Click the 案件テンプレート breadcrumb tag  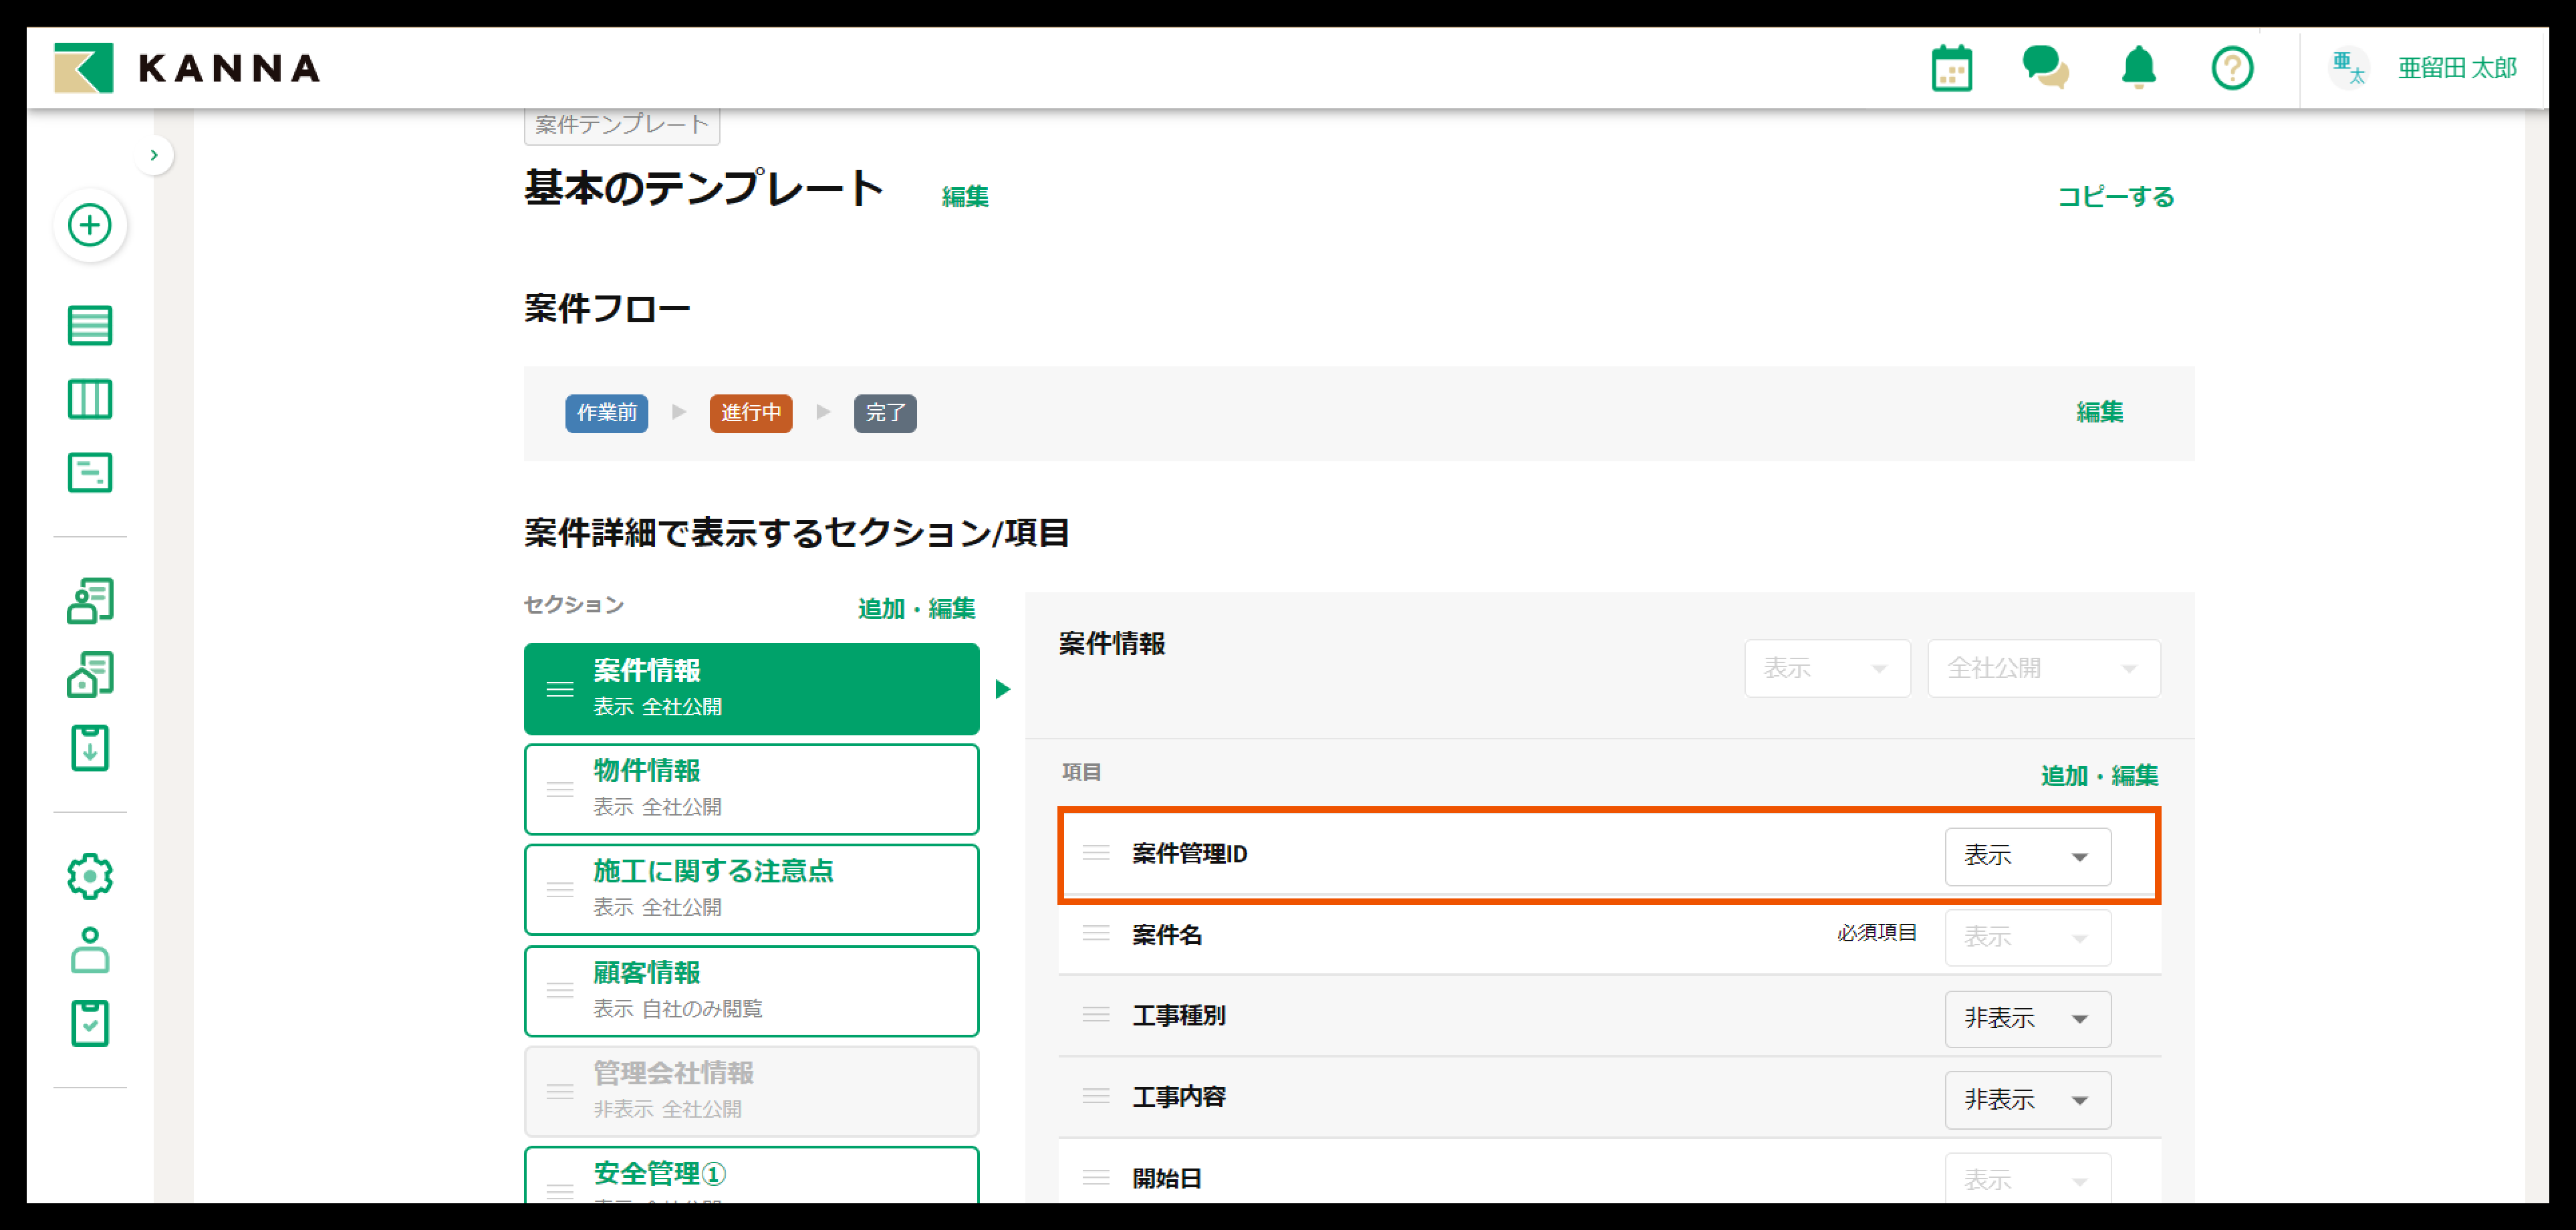(x=622, y=125)
